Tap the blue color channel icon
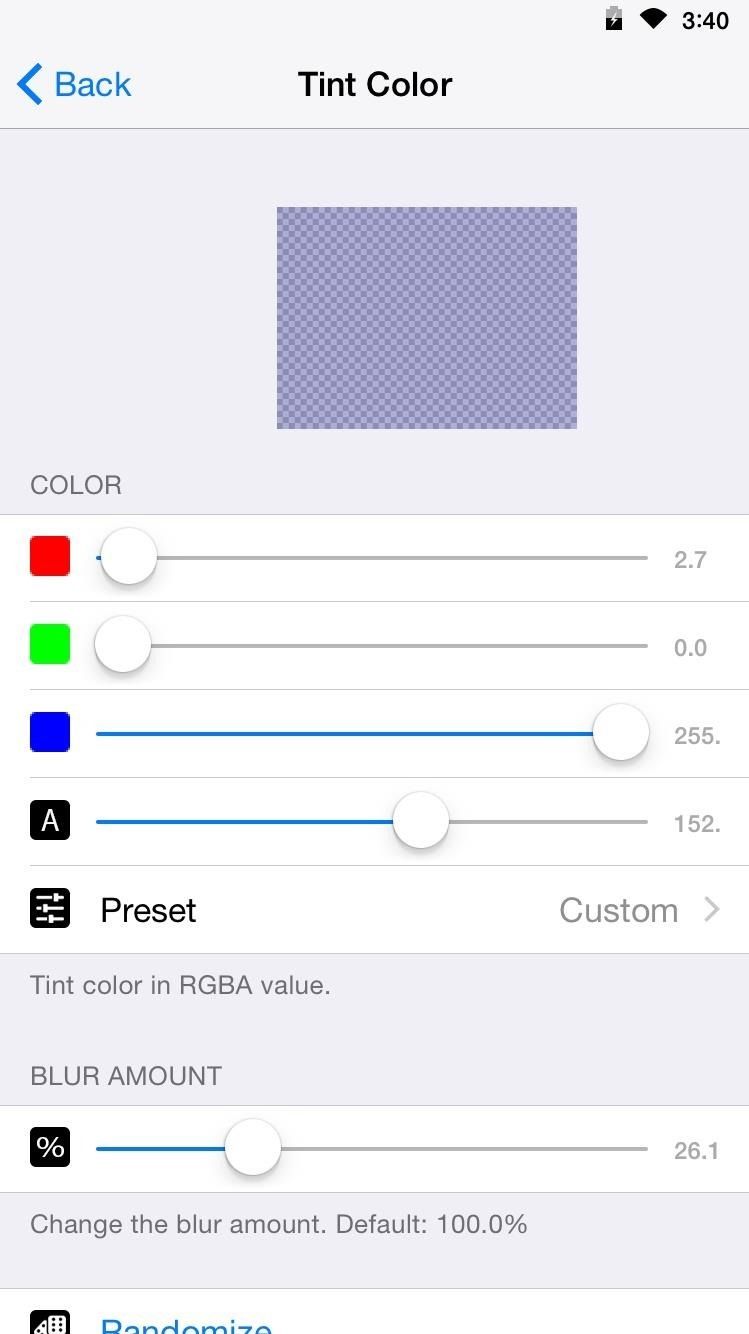 tap(50, 732)
